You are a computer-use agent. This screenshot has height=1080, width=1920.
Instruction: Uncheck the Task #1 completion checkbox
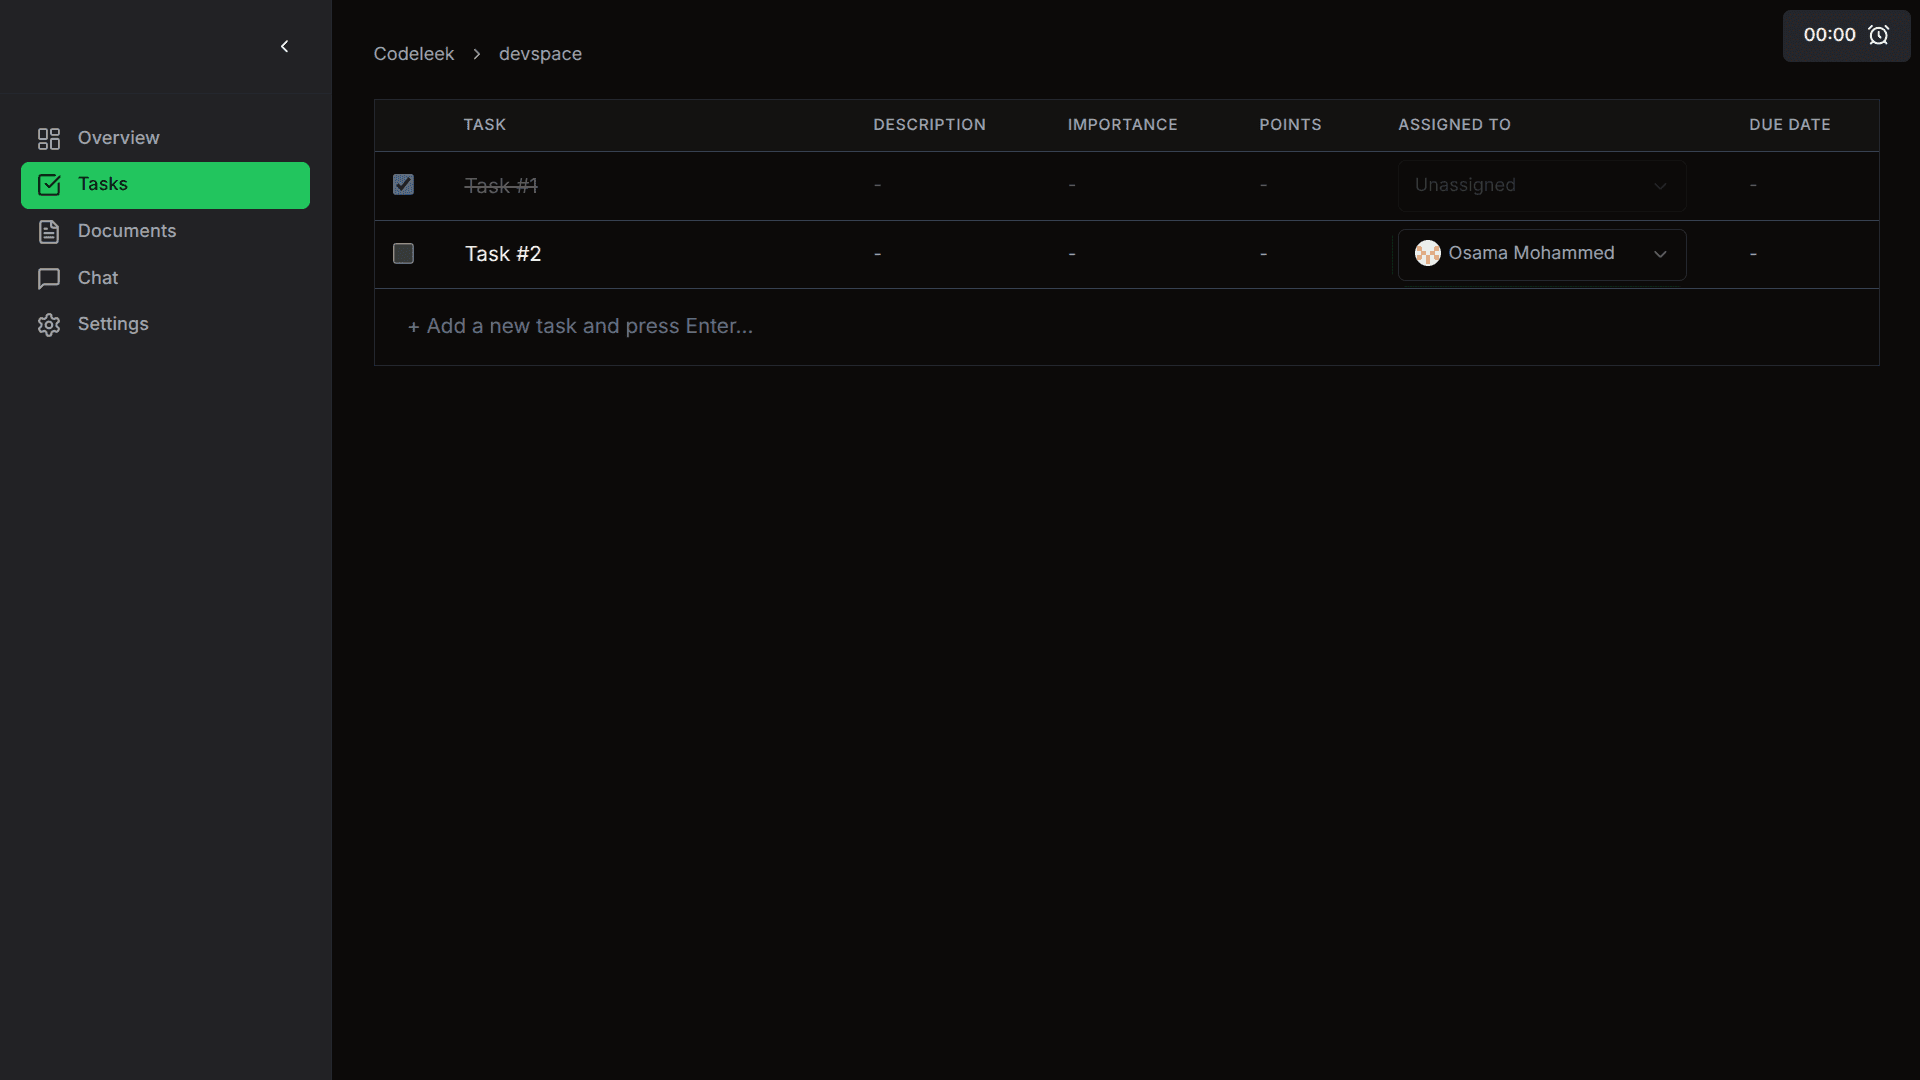click(403, 184)
